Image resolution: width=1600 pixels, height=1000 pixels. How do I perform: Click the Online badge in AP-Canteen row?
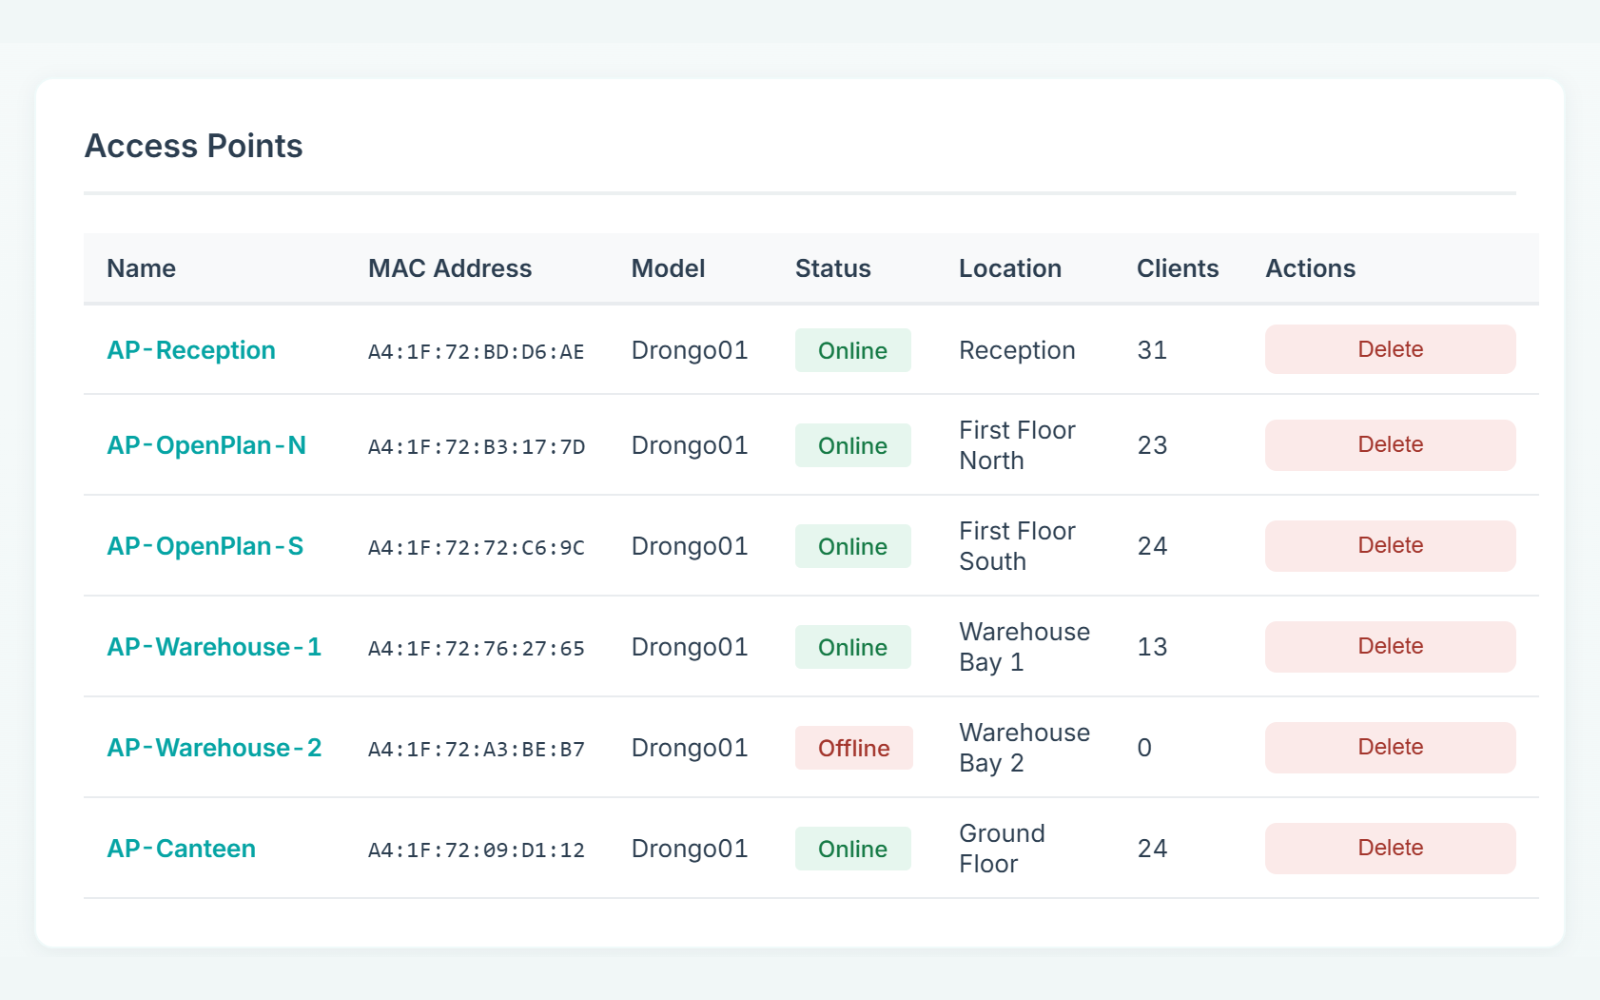point(853,848)
